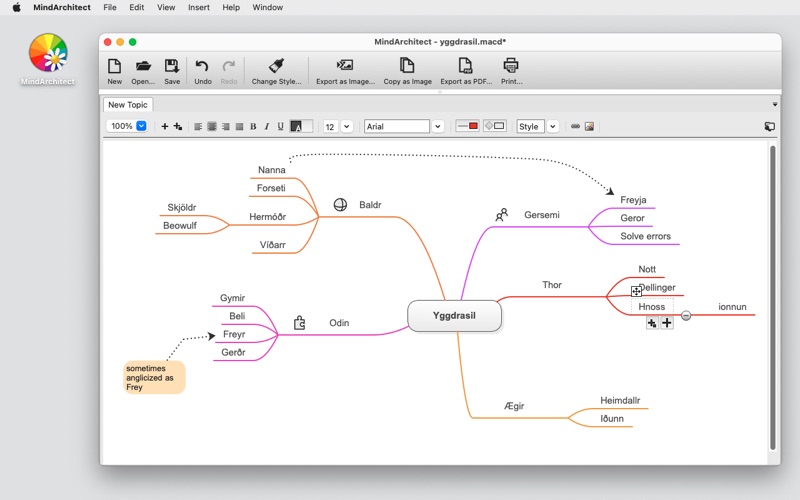Open the Apple menu

[x=17, y=7]
